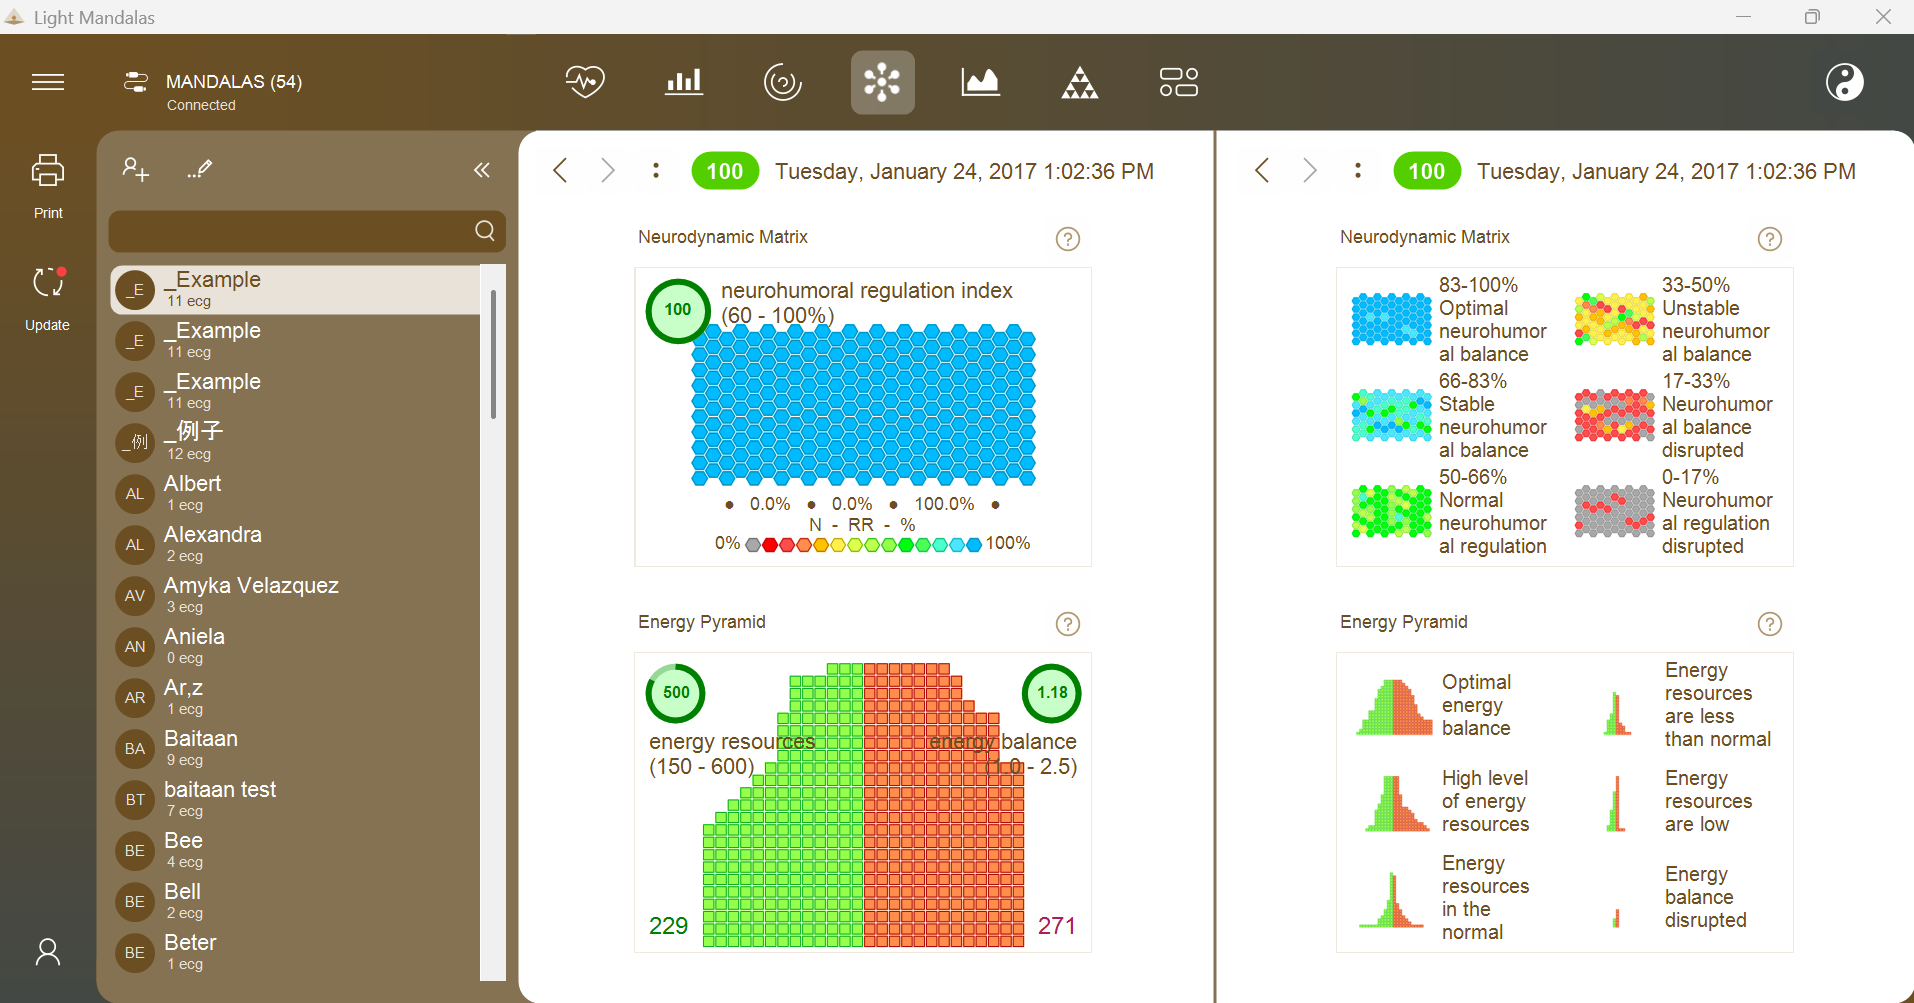
Task: Open the heart pulse view icon
Action: click(585, 82)
